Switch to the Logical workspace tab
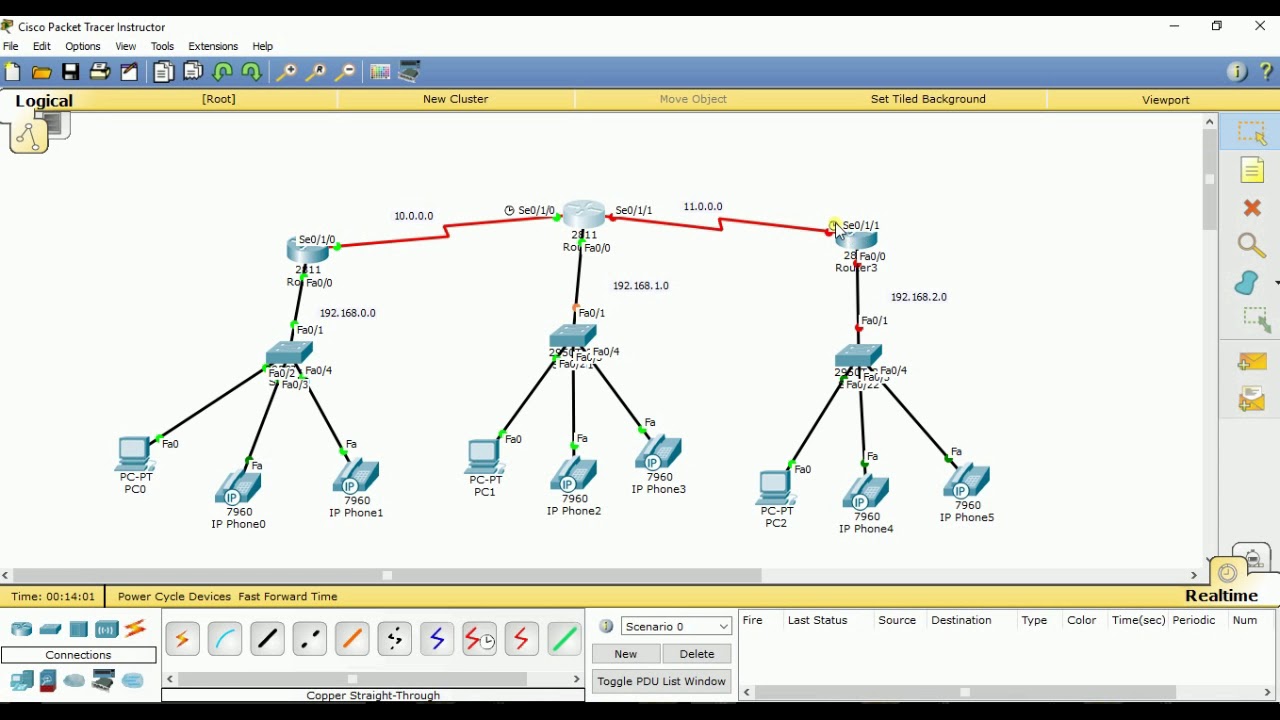The height and width of the screenshot is (720, 1280). [44, 101]
